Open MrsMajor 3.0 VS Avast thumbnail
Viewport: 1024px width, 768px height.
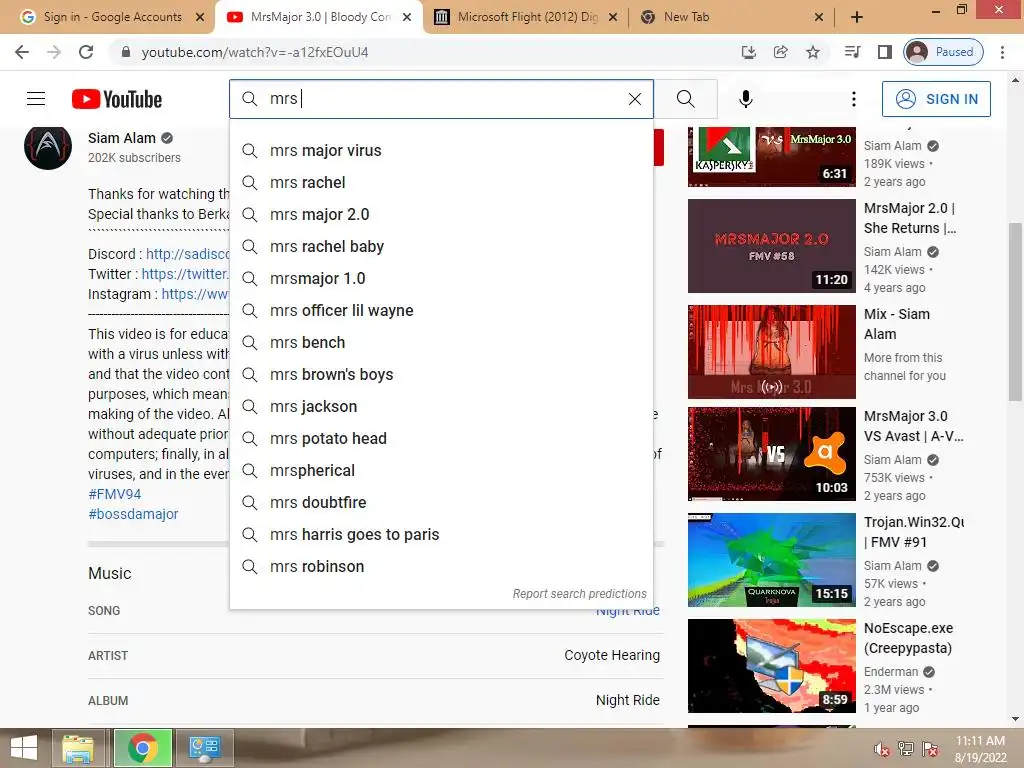(771, 454)
